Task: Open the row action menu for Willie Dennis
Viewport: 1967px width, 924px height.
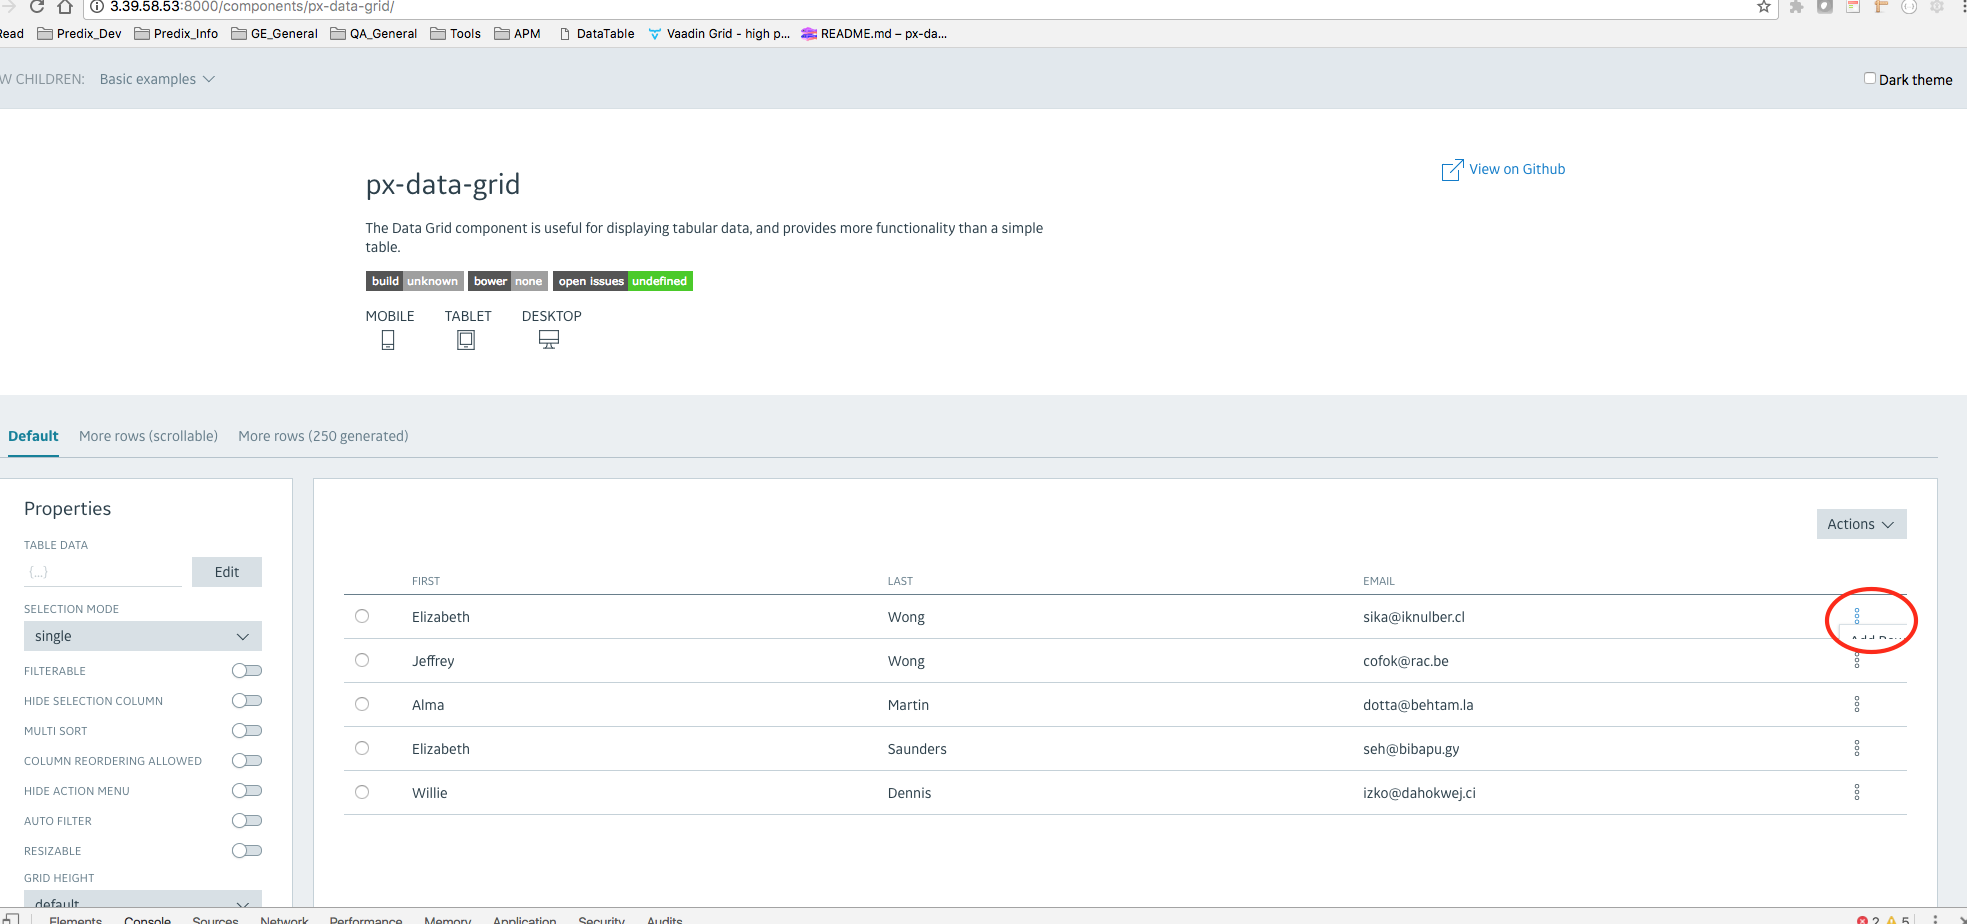Action: click(1857, 792)
